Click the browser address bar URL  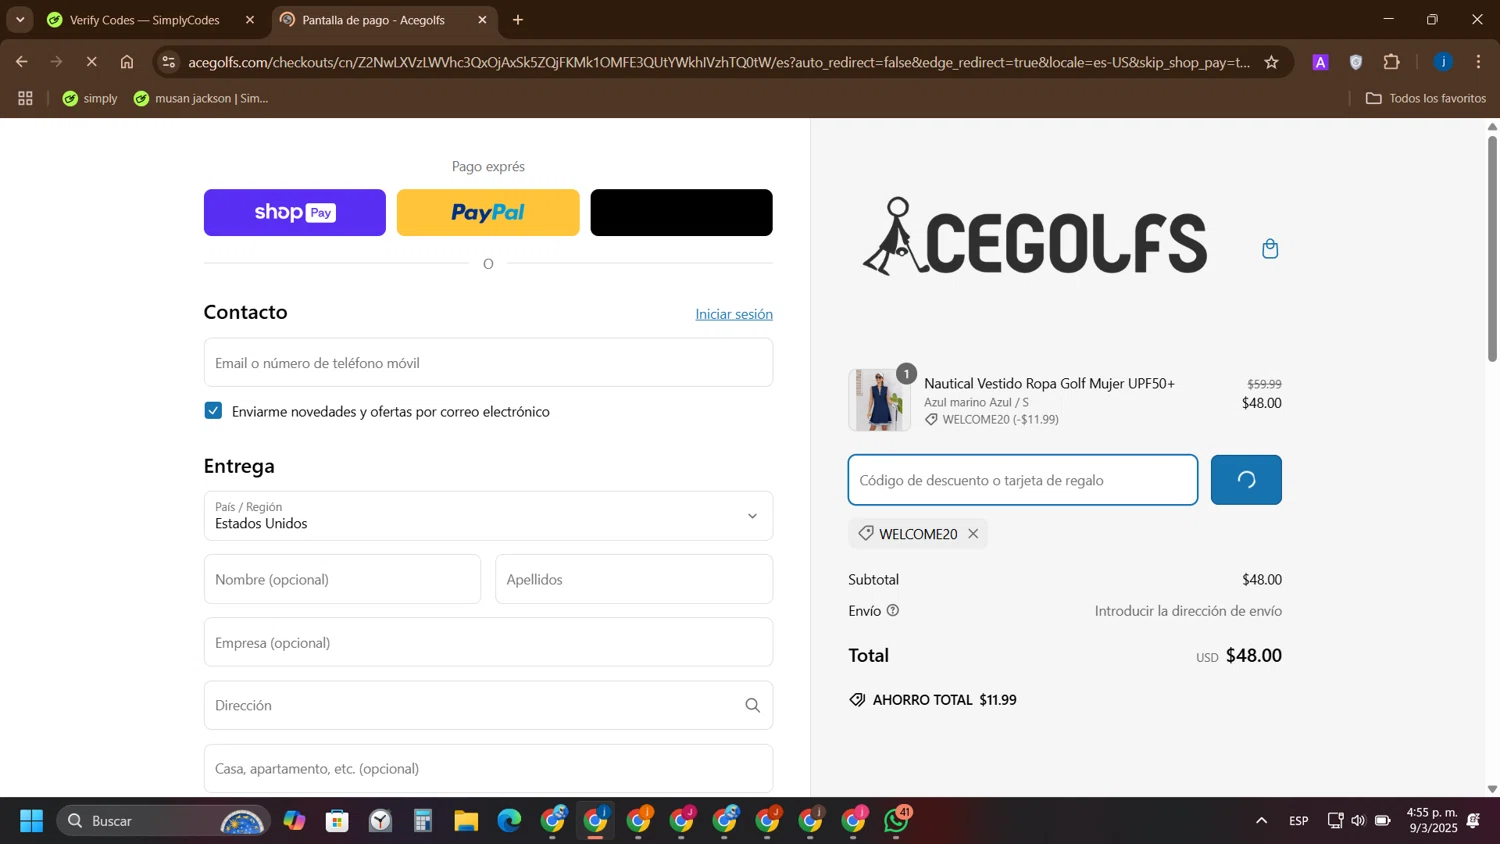pyautogui.click(x=719, y=62)
